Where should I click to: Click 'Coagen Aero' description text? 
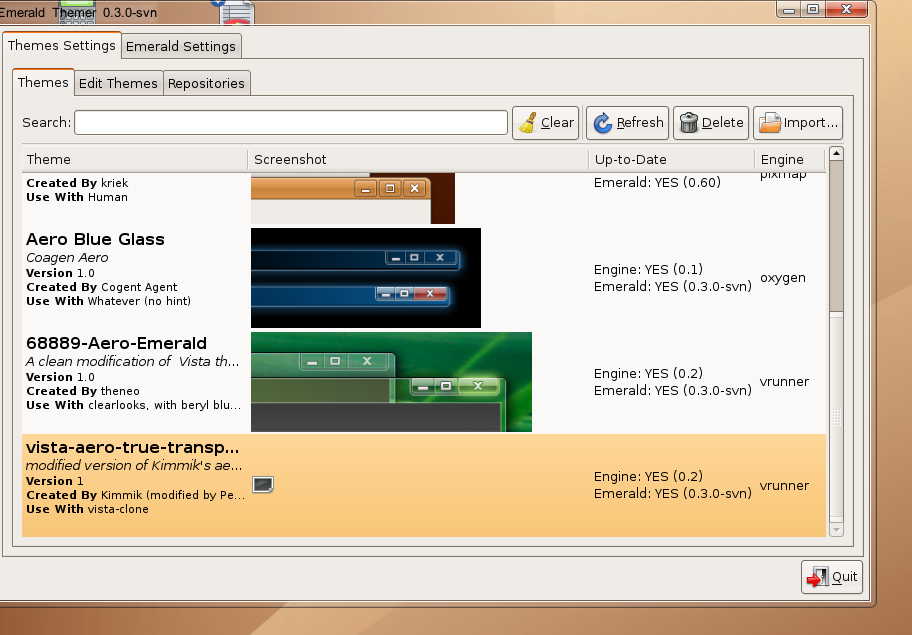tap(67, 258)
